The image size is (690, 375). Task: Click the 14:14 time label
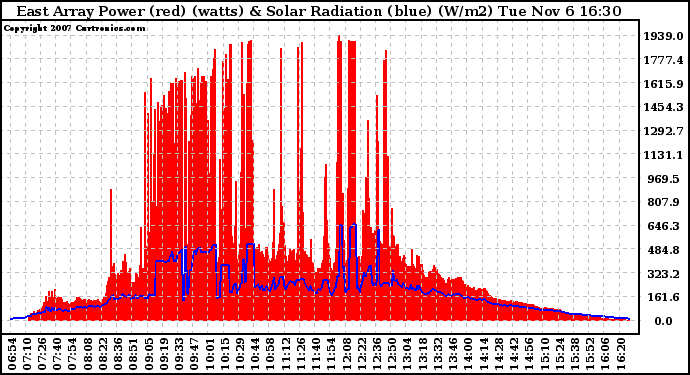click(x=484, y=354)
